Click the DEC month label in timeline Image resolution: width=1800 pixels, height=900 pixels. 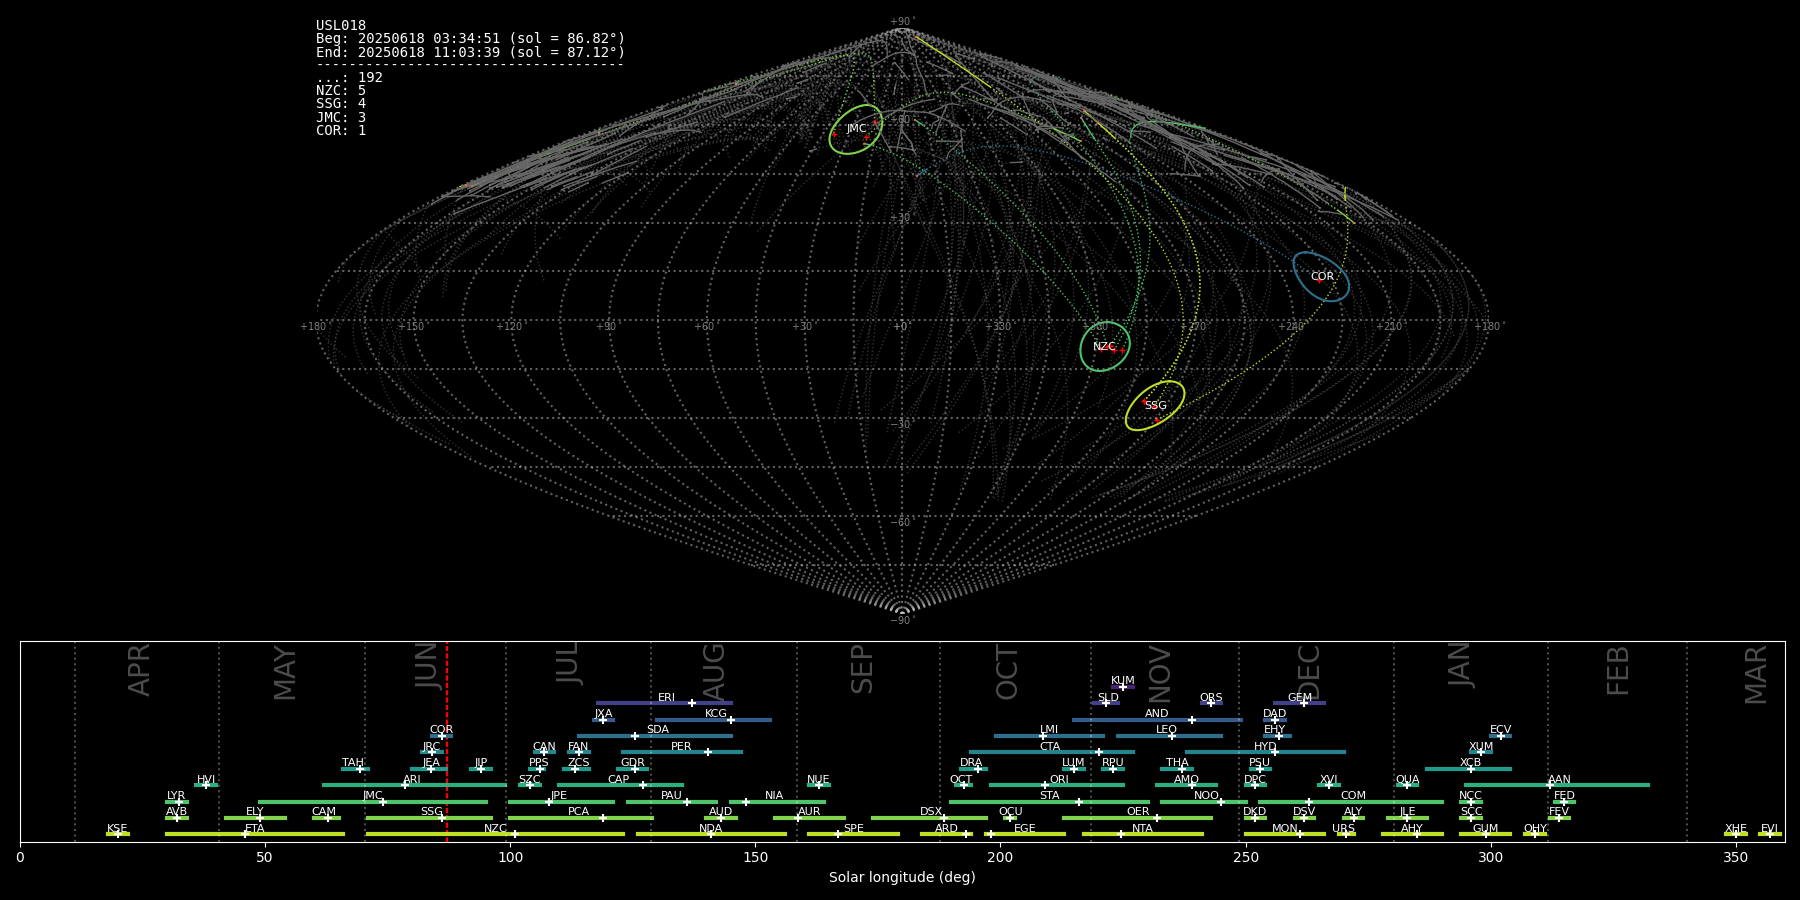coord(1309,672)
